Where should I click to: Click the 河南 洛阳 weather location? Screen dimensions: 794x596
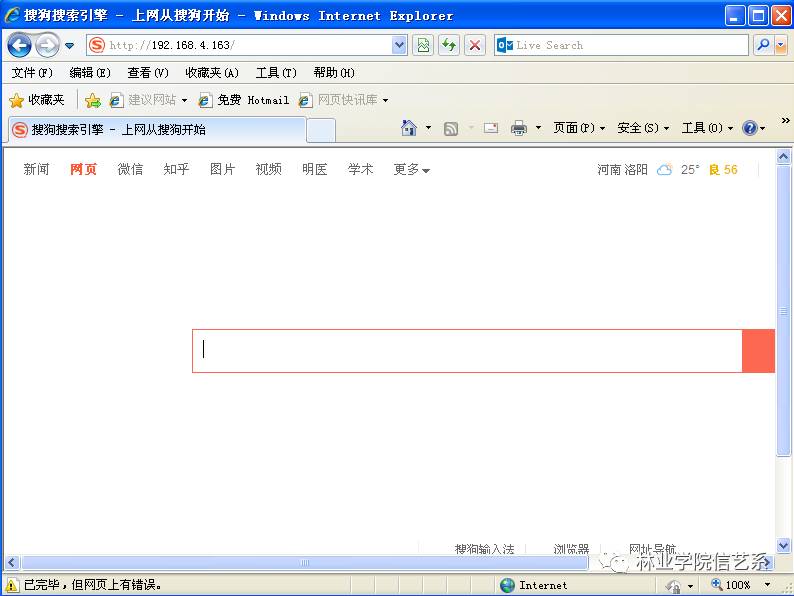[622, 170]
